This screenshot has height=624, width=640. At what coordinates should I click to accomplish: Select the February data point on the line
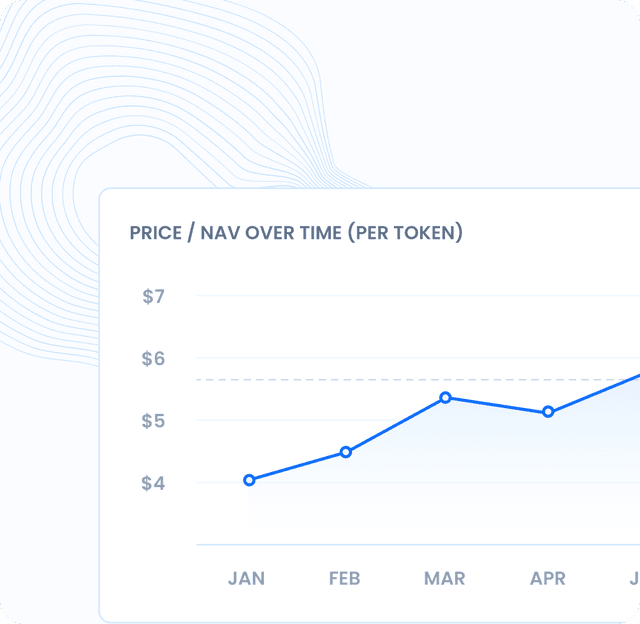point(346,452)
